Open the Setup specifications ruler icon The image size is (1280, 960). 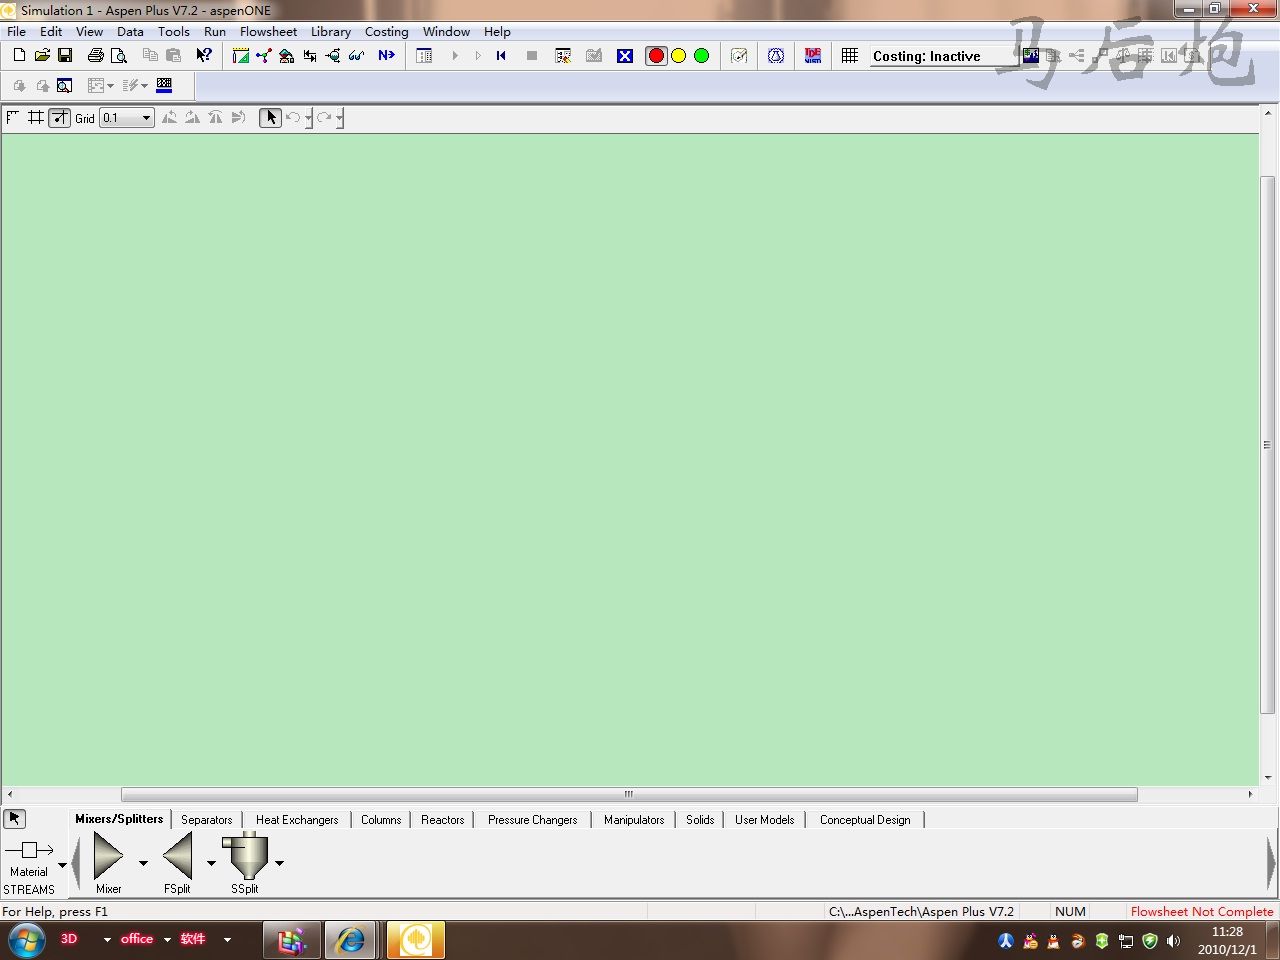241,56
